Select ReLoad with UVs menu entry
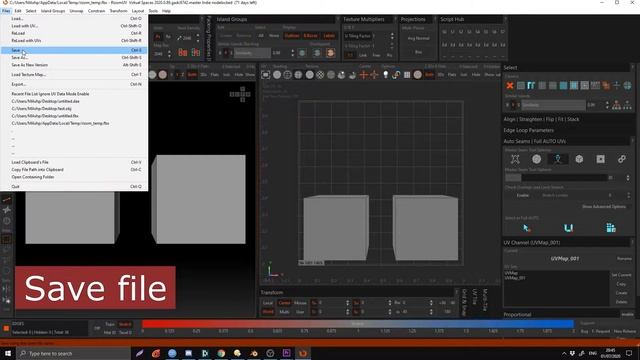The width and height of the screenshot is (640, 360). click(x=73, y=40)
